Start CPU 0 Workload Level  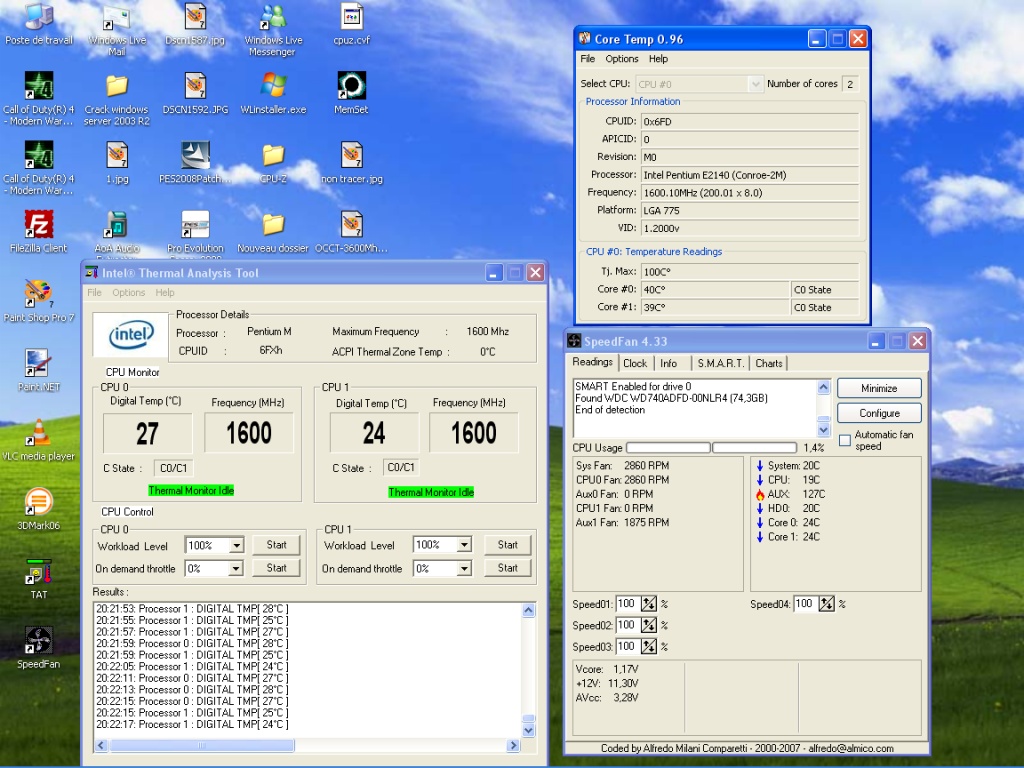pyautogui.click(x=276, y=545)
